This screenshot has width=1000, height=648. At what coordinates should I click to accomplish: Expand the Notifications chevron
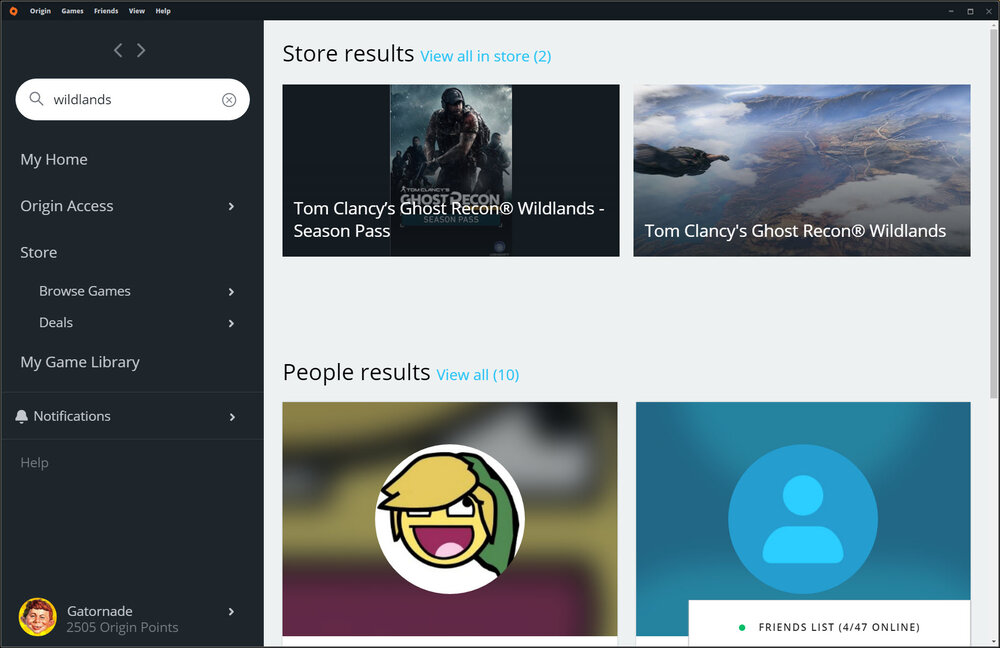click(232, 417)
